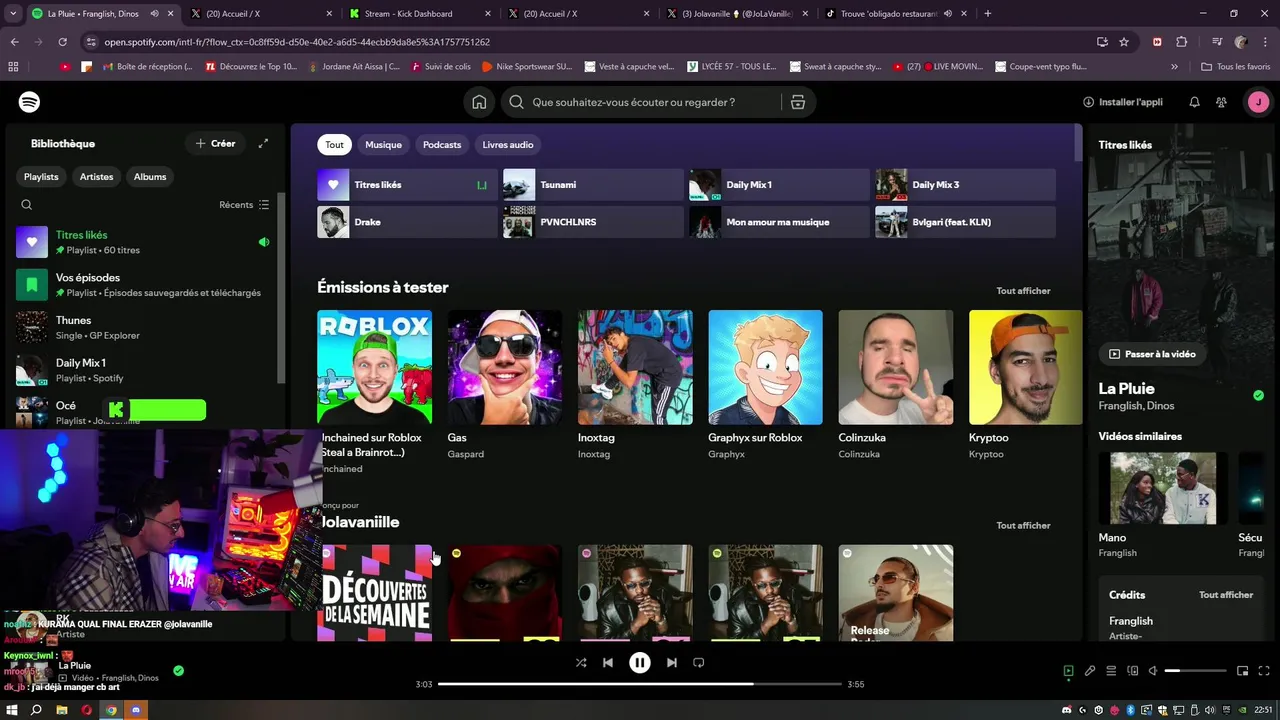Viewport: 1280px width, 720px height.
Task: Open the Tous les favoris folder
Action: [x=1236, y=67]
